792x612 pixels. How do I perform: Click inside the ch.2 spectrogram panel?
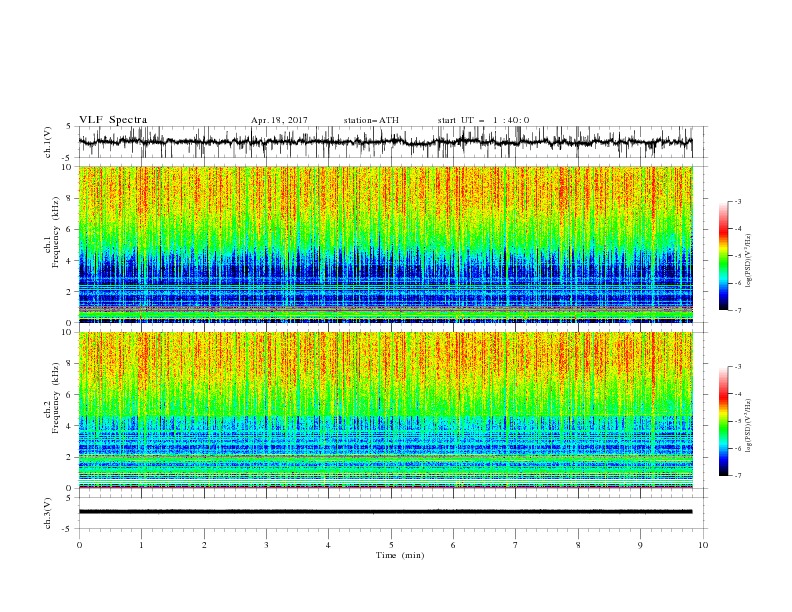tap(385, 410)
